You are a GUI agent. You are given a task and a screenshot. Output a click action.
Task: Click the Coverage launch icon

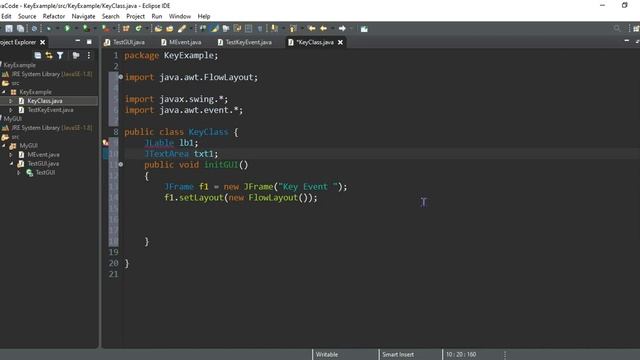pos(86,29)
